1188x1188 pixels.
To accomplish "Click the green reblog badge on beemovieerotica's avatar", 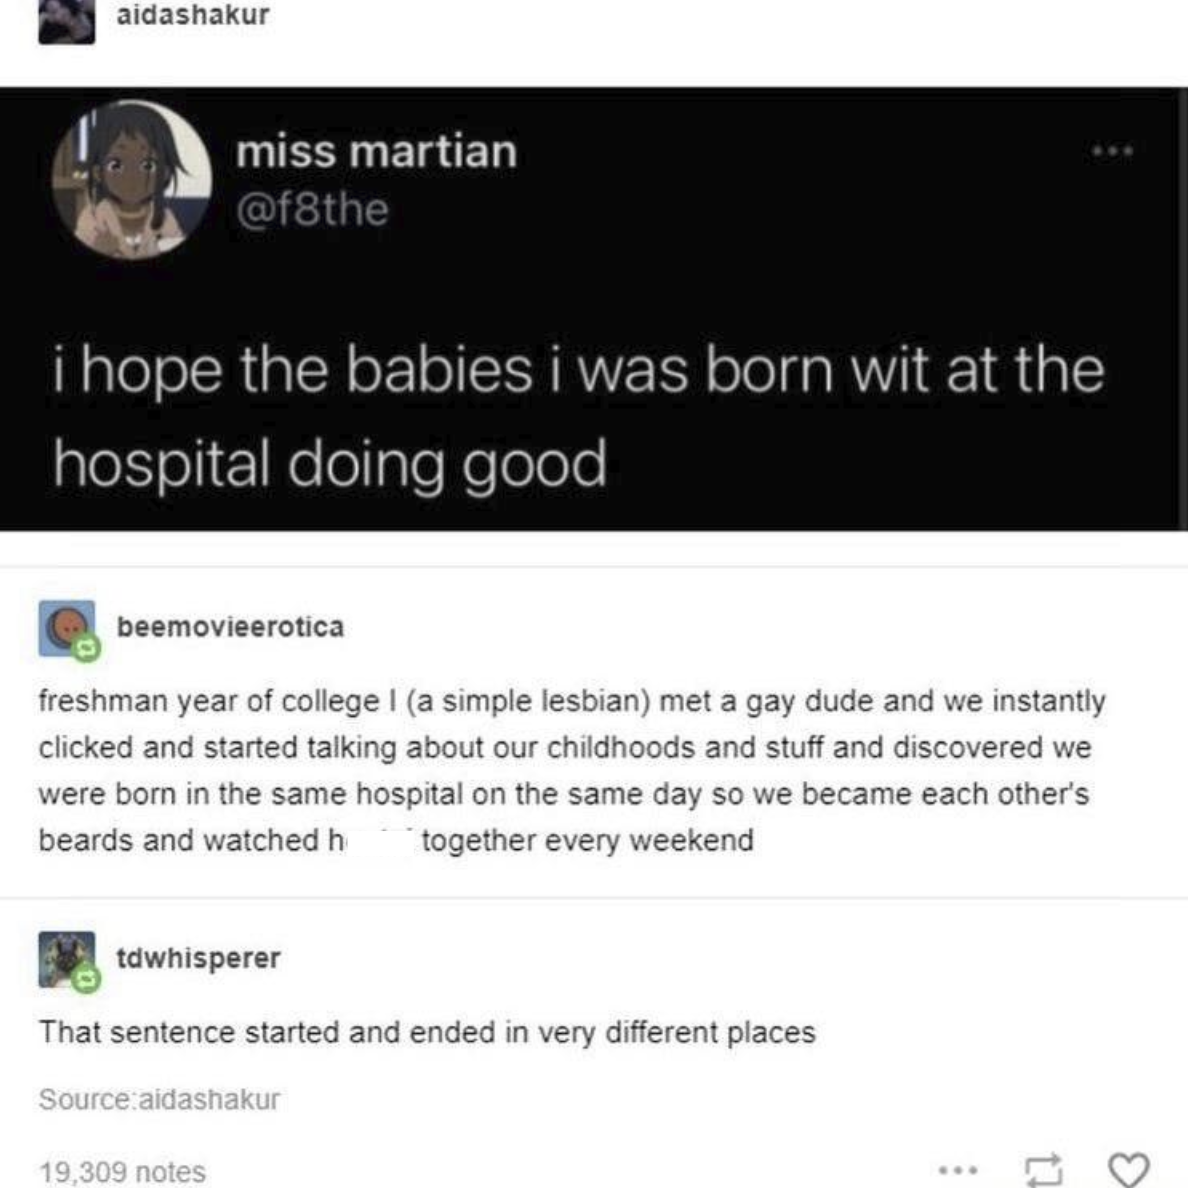I will pyautogui.click(x=87, y=648).
